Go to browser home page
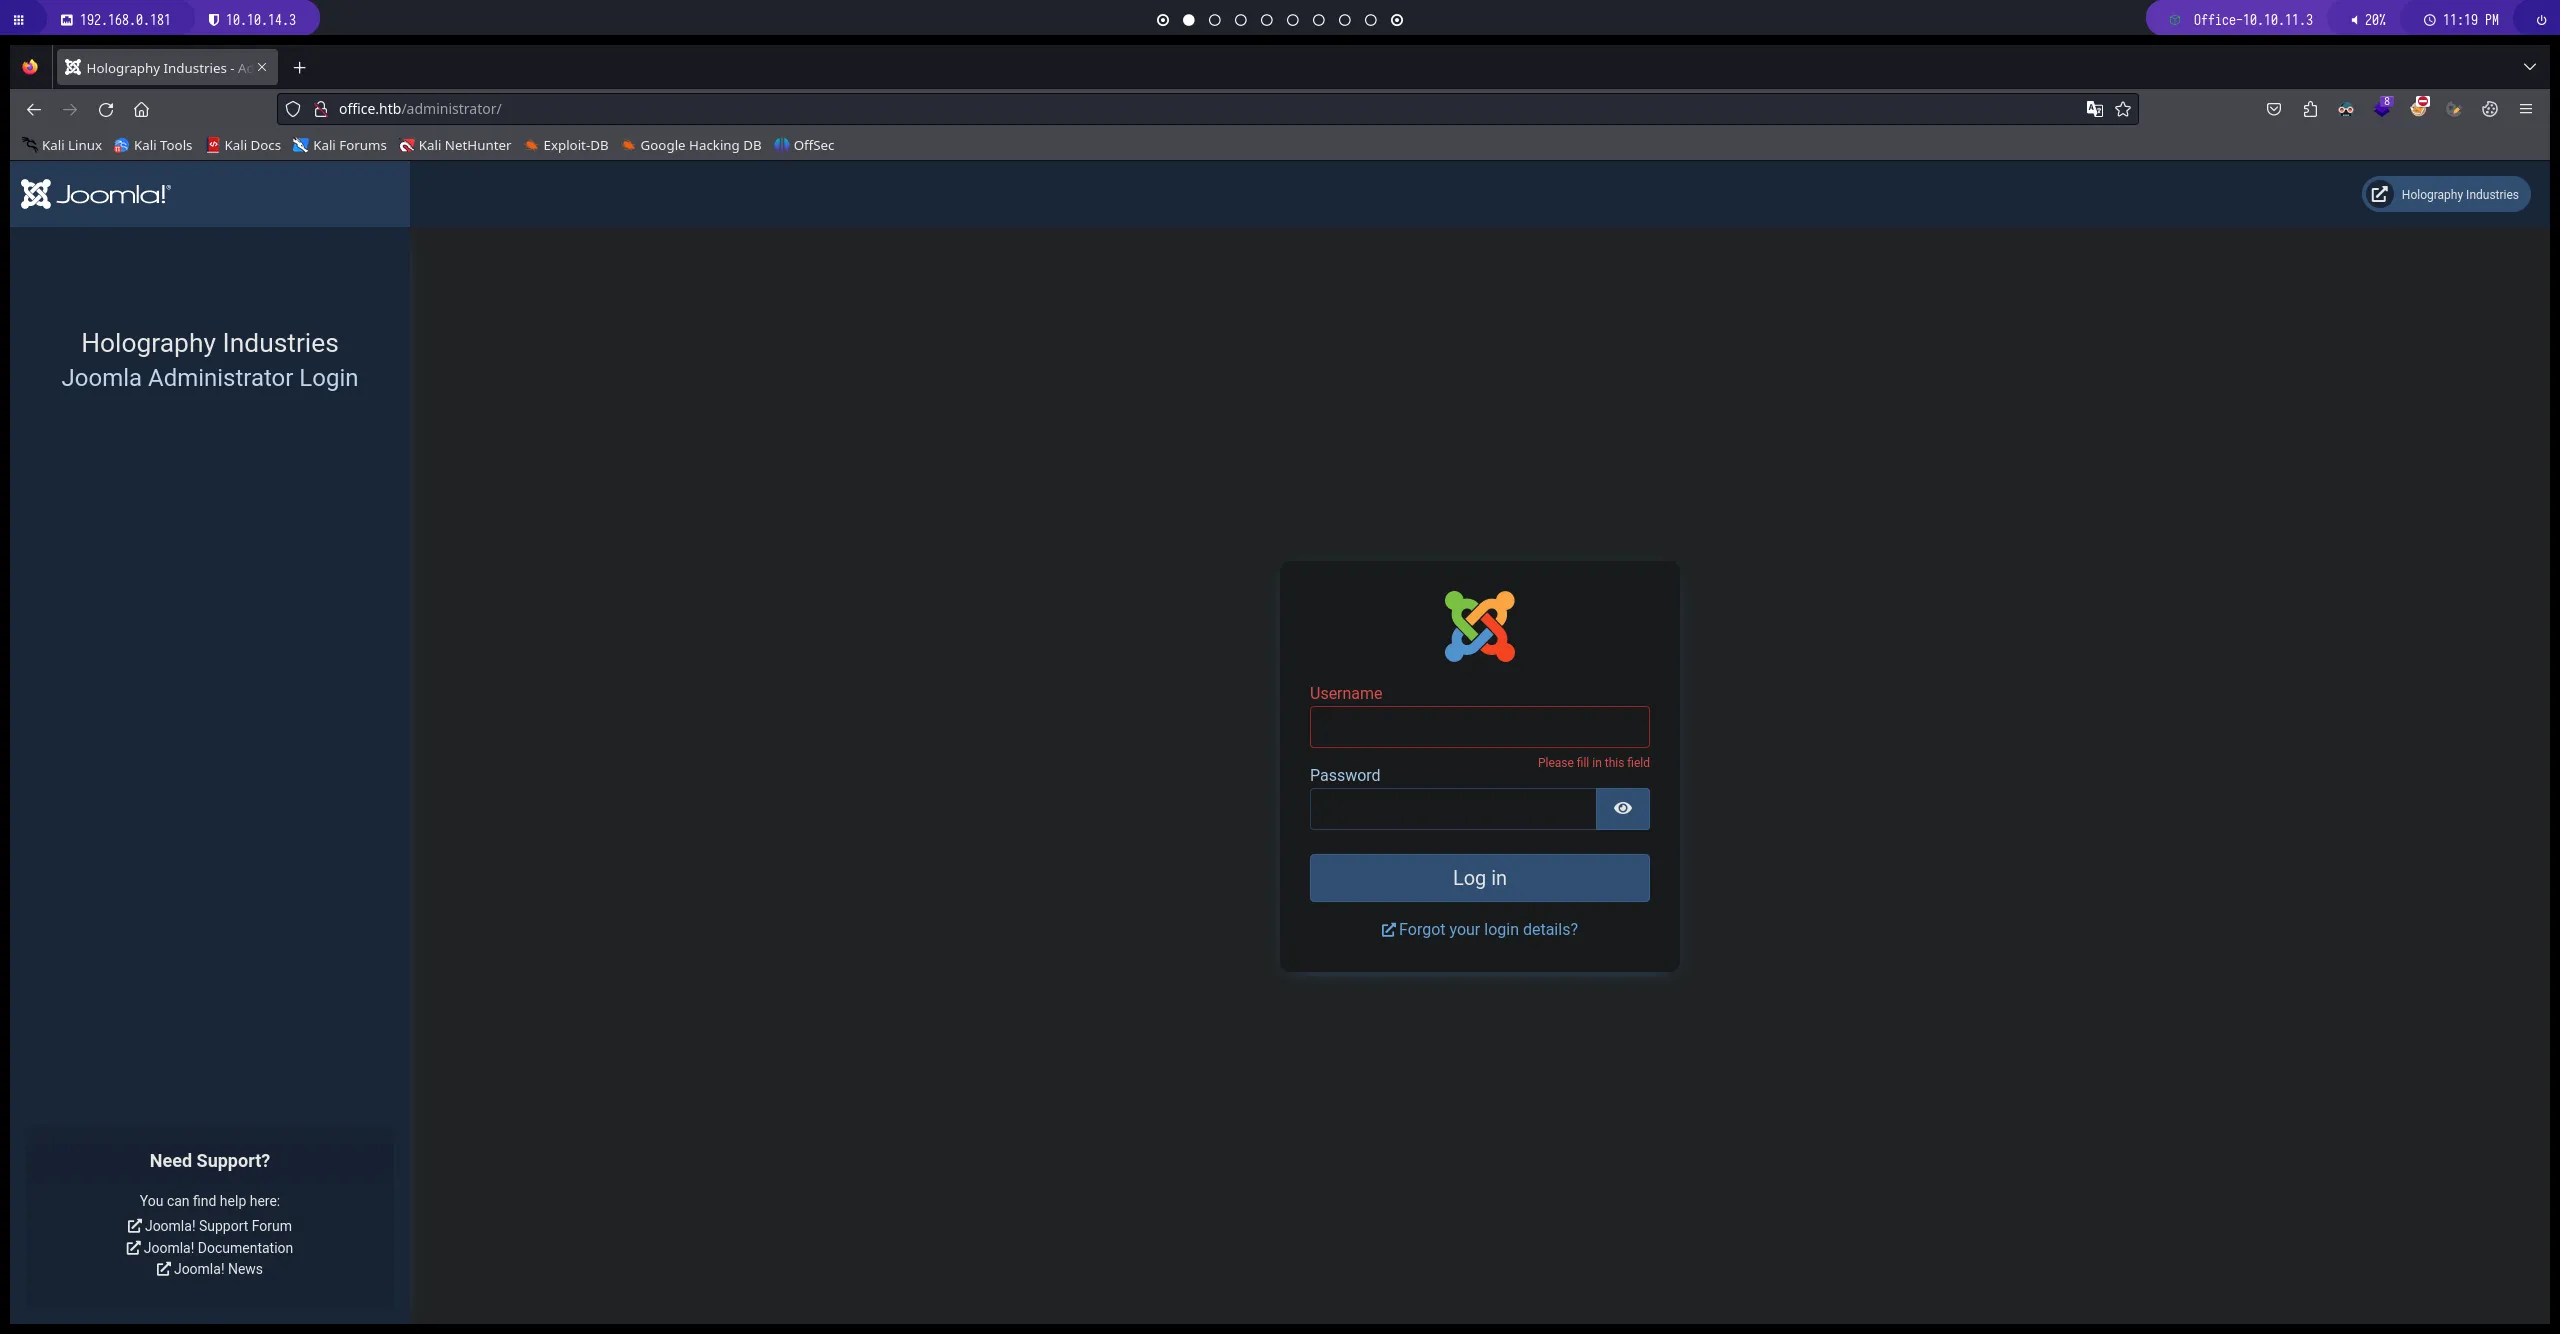2560x1334 pixels. (141, 109)
